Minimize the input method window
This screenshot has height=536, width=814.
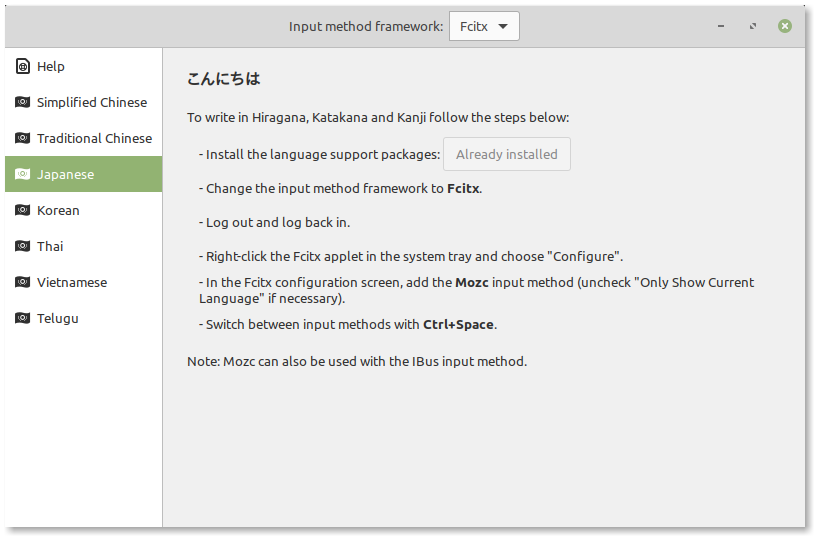point(721,26)
